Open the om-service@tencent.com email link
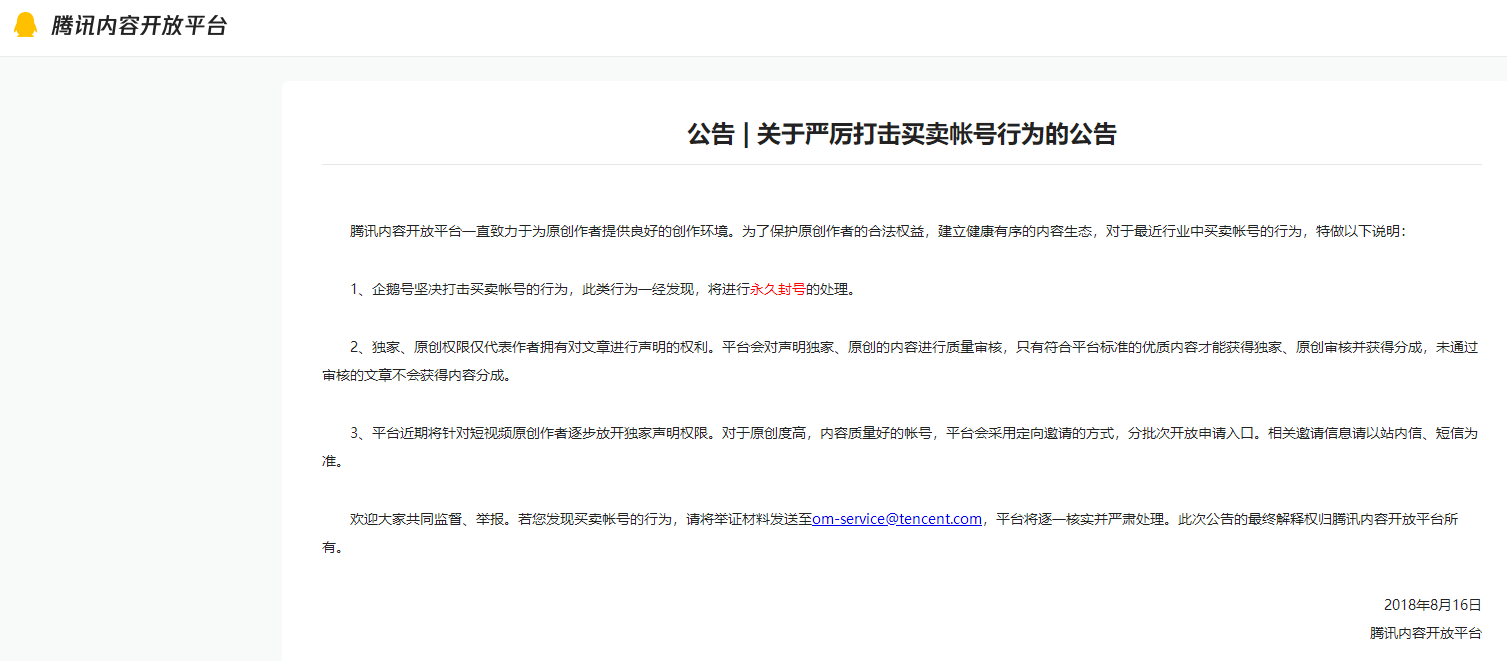This screenshot has height=661, width=1507. (x=897, y=519)
